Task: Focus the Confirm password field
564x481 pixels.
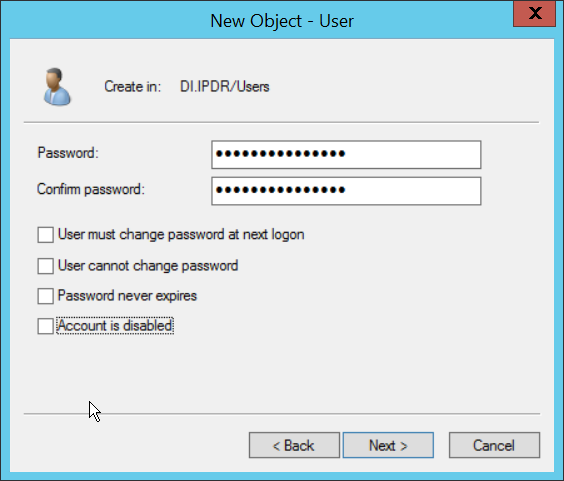Action: point(346,191)
